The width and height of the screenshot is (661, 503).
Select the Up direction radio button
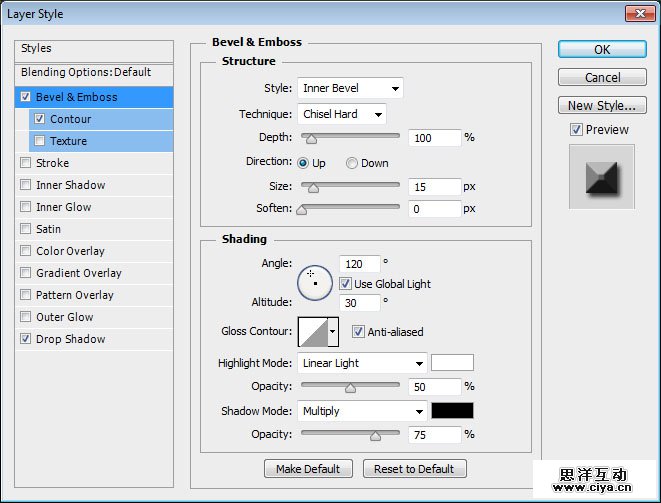click(303, 163)
